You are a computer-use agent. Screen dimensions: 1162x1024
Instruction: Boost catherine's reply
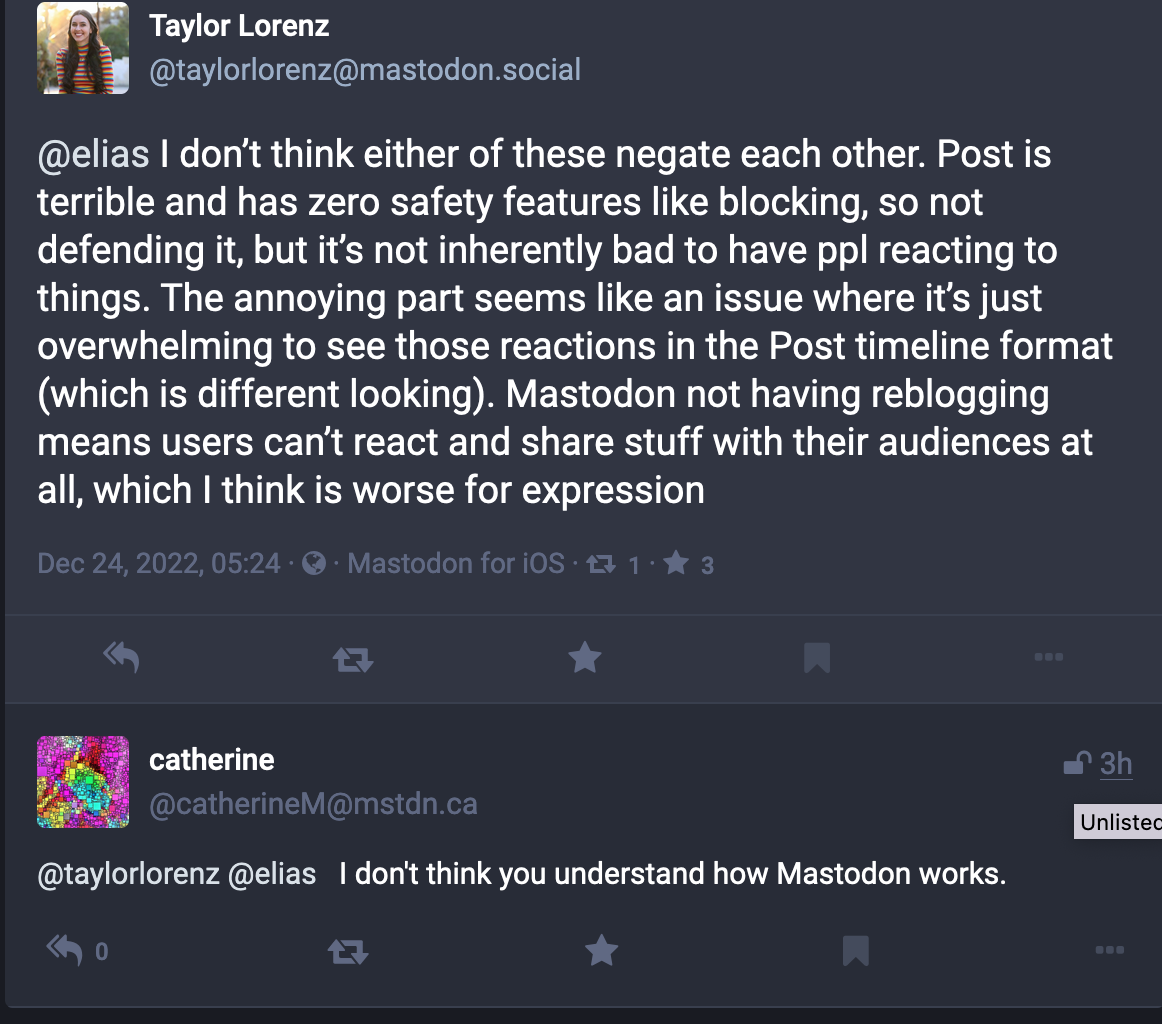[348, 951]
